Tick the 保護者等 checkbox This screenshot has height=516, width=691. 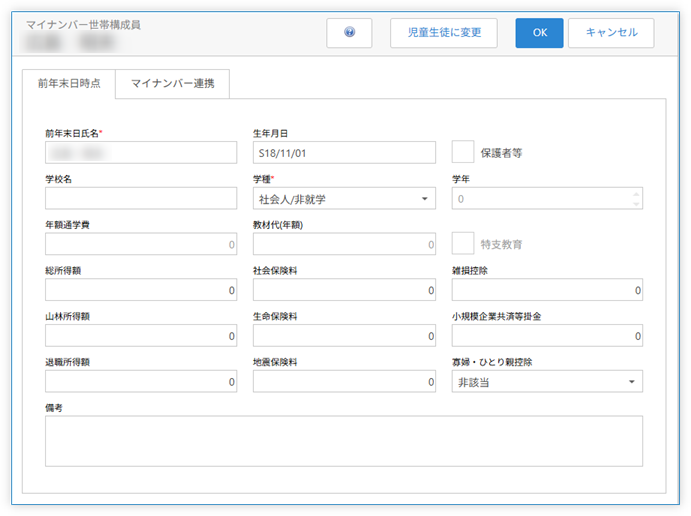pyautogui.click(x=463, y=152)
